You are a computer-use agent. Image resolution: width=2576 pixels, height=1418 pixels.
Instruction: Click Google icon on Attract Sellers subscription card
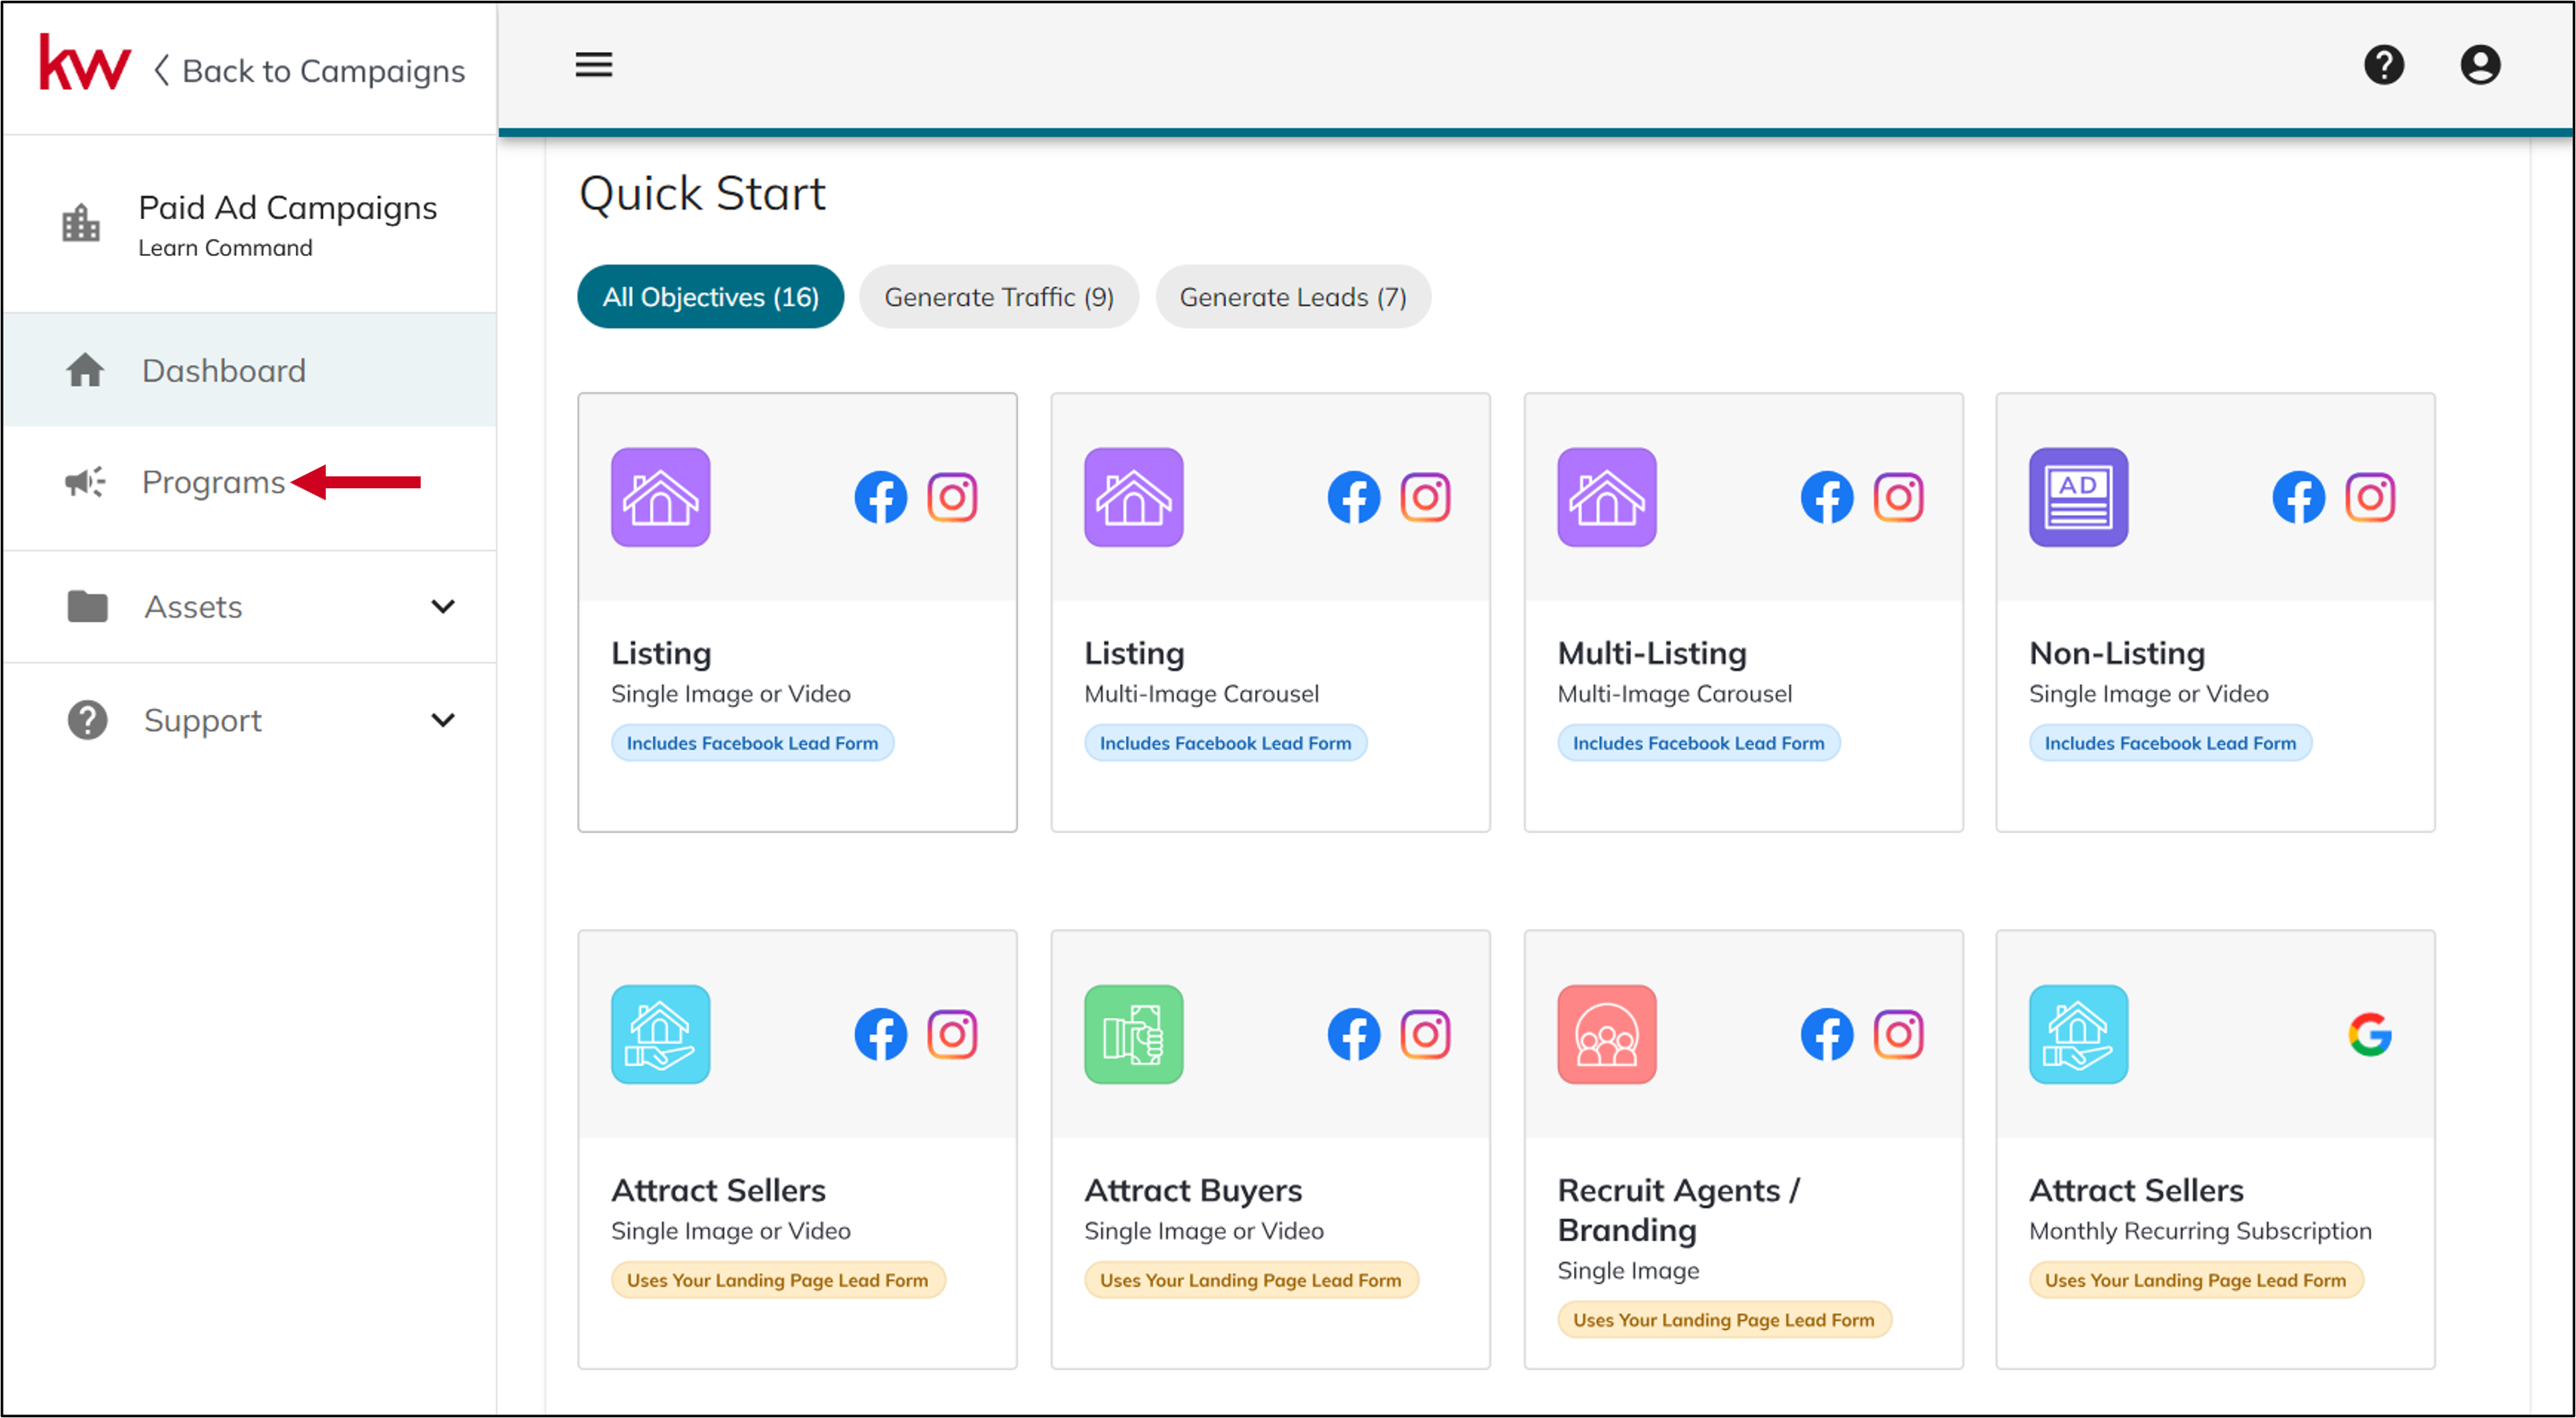pos(2370,1034)
